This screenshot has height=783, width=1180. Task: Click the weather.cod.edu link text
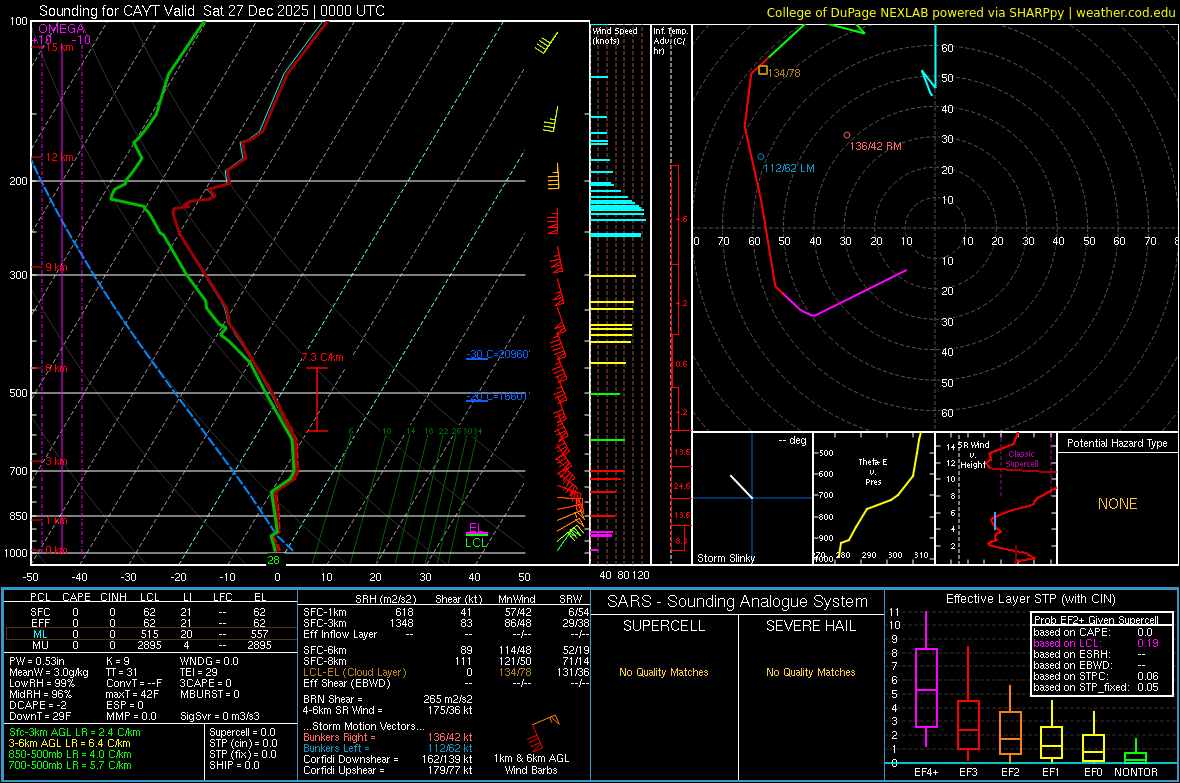1124,12
